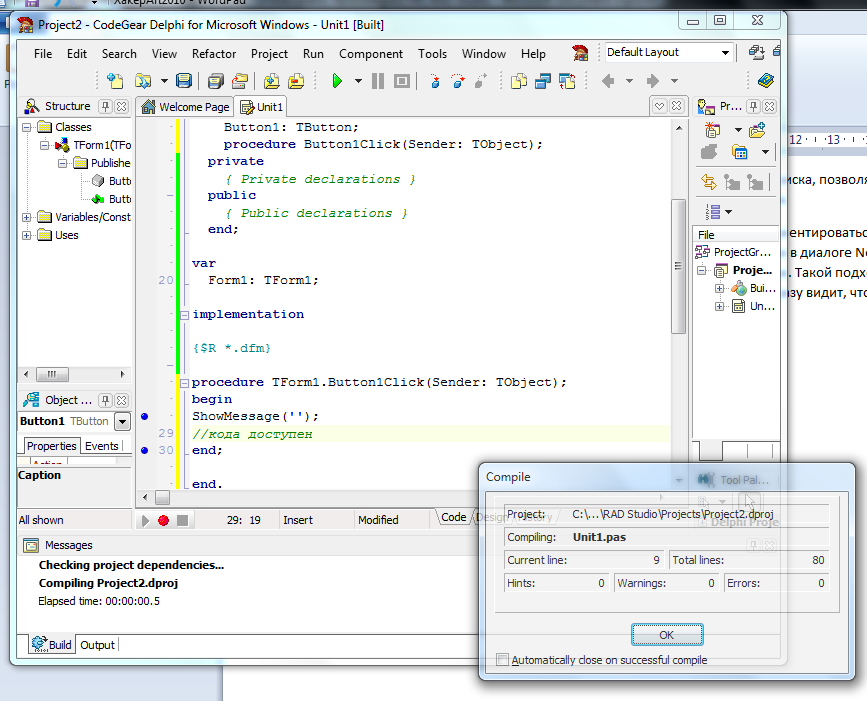The height and width of the screenshot is (701, 867).
Task: Start macro playback in status bar
Action: coord(145,520)
